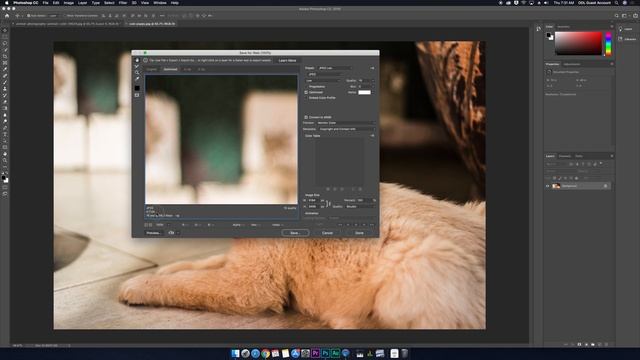The width and height of the screenshot is (640, 360).
Task: Click the Done button in the dialog
Action: [360, 233]
